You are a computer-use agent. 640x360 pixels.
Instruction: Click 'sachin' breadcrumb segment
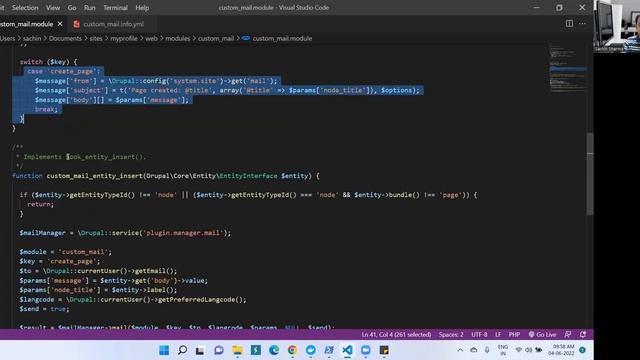coord(32,38)
